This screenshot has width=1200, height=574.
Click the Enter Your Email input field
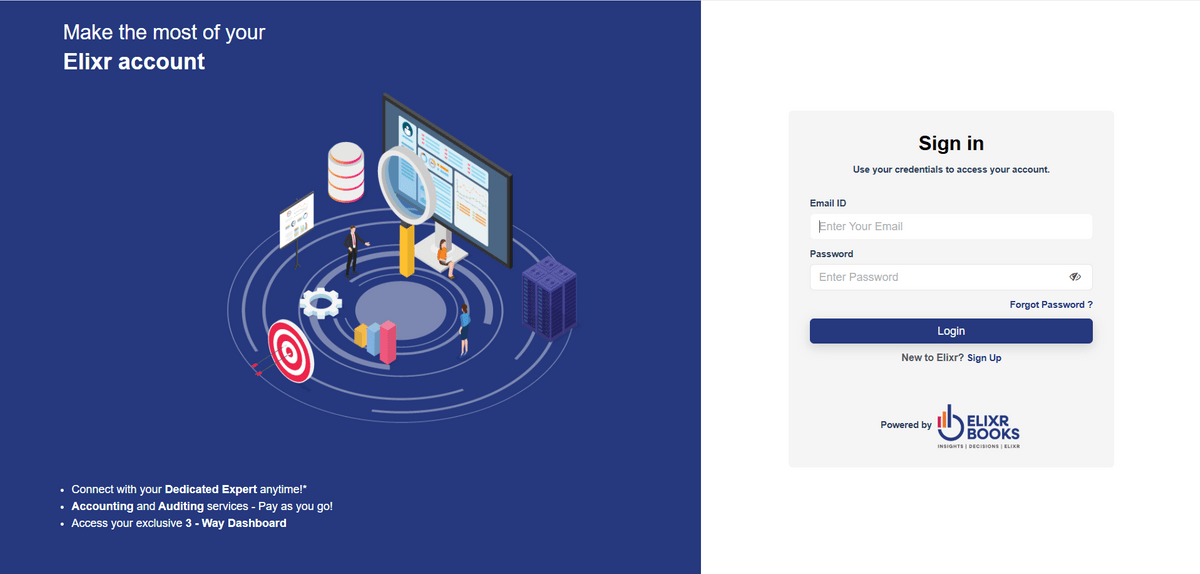[x=950, y=226]
